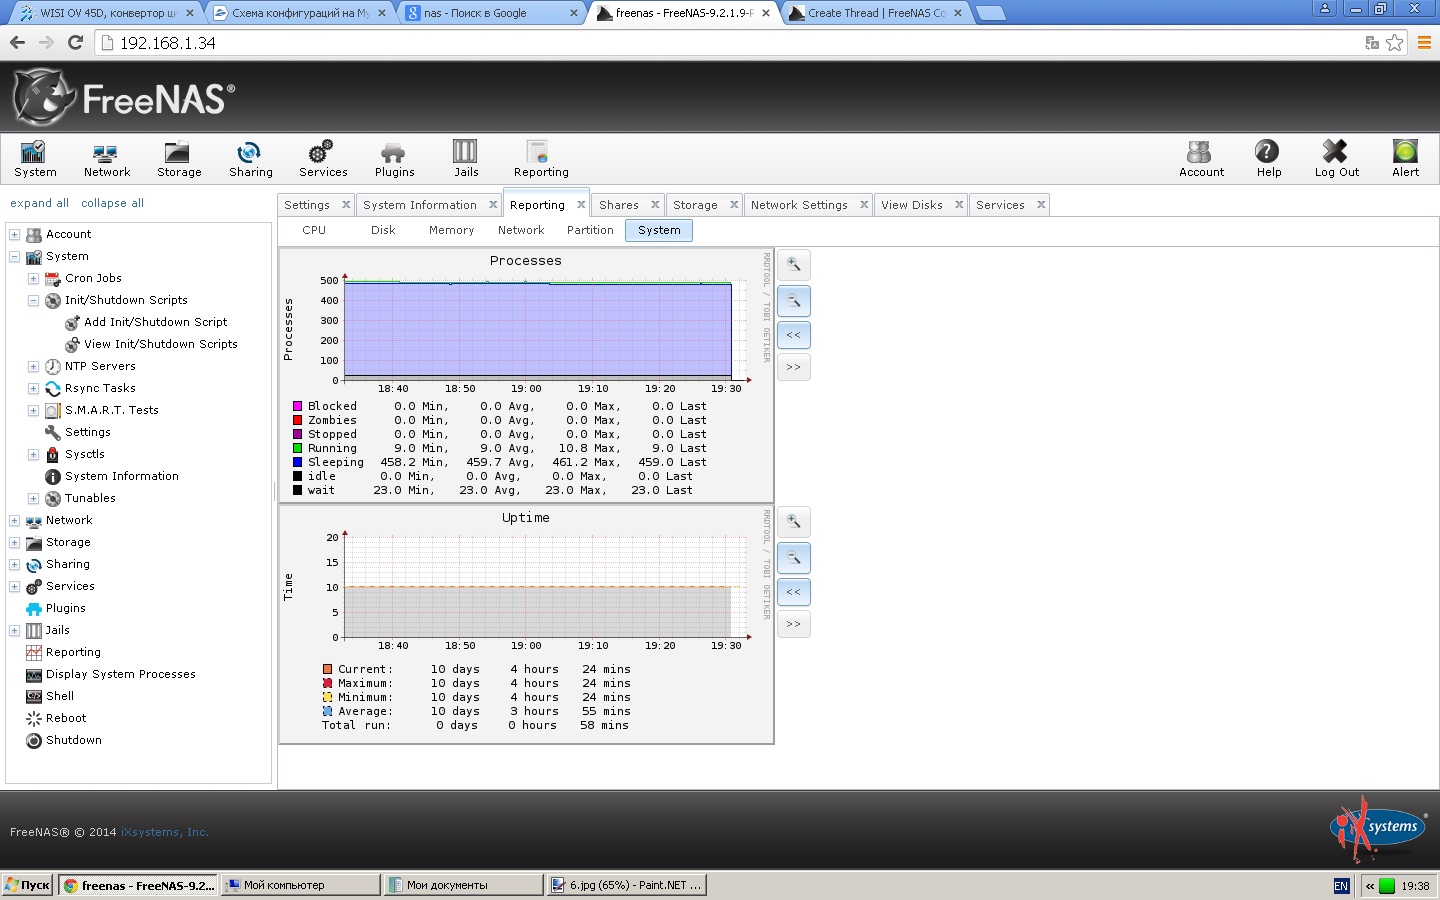Open the Help toolbar icon
This screenshot has width=1440, height=900.
tap(1268, 158)
